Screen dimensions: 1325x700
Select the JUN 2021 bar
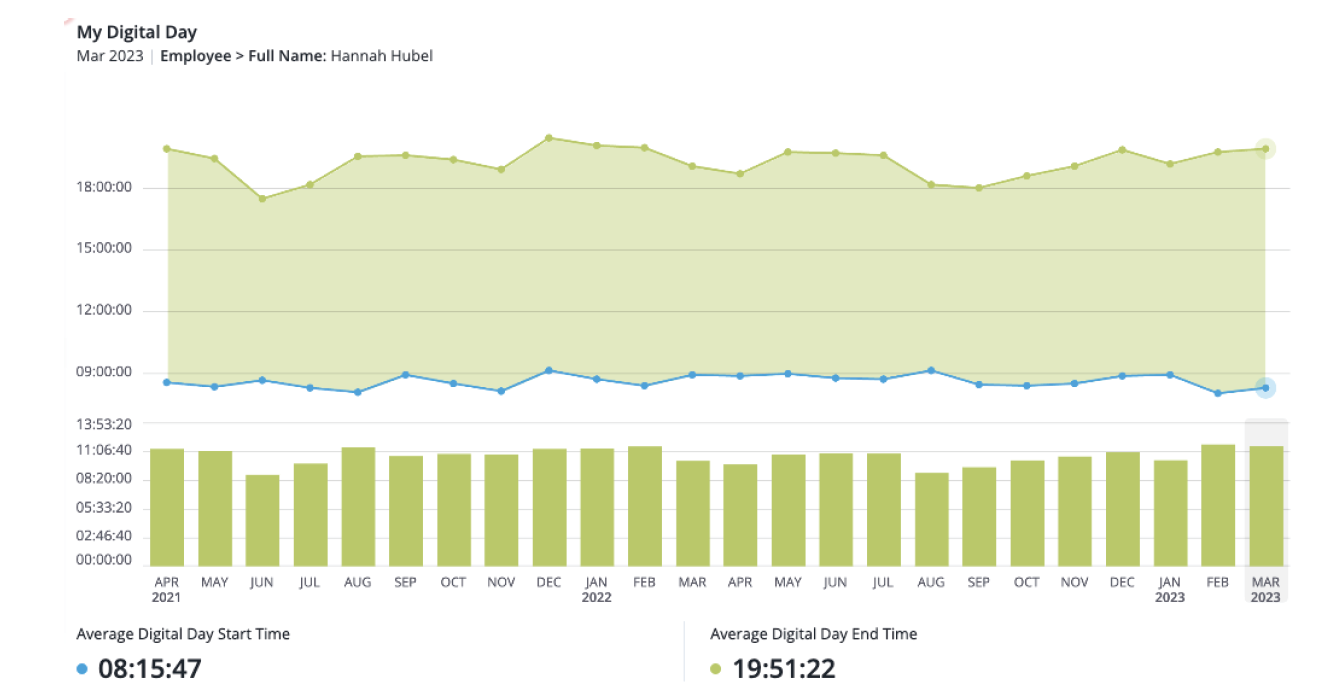click(262, 520)
